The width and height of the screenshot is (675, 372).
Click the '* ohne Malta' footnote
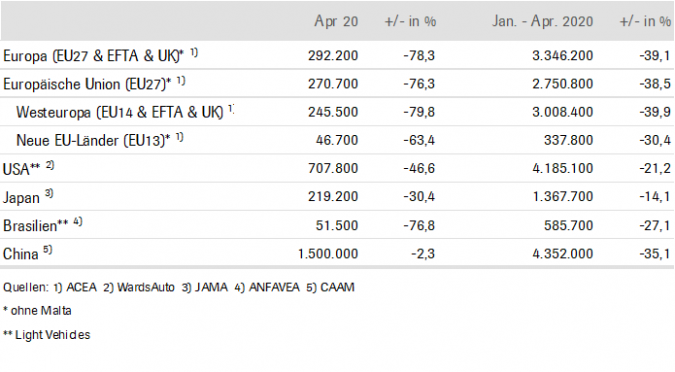[x=37, y=311]
